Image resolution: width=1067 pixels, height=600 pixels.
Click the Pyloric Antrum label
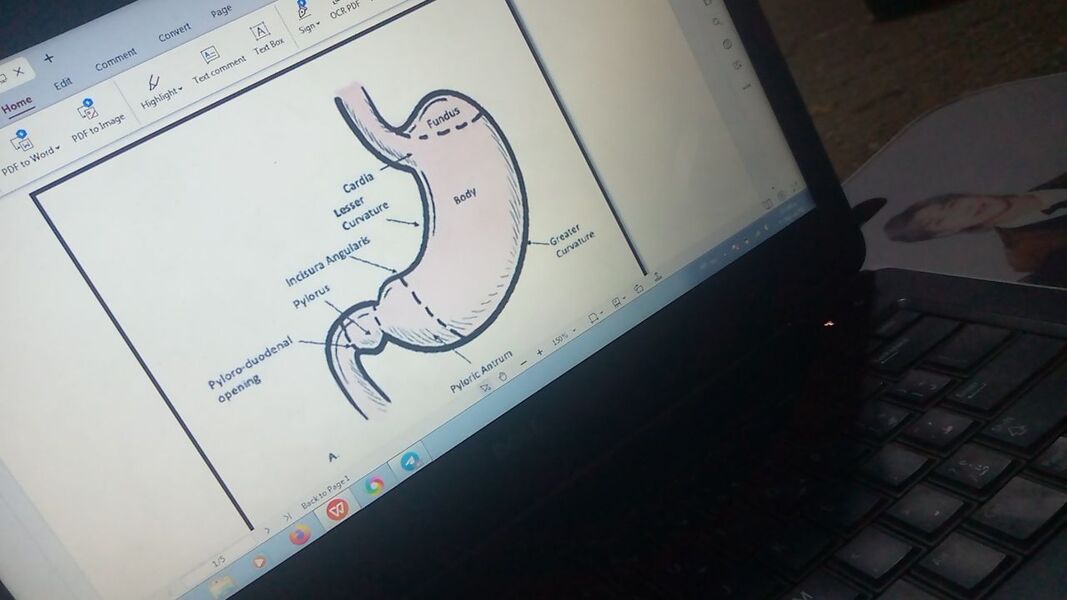[x=481, y=372]
